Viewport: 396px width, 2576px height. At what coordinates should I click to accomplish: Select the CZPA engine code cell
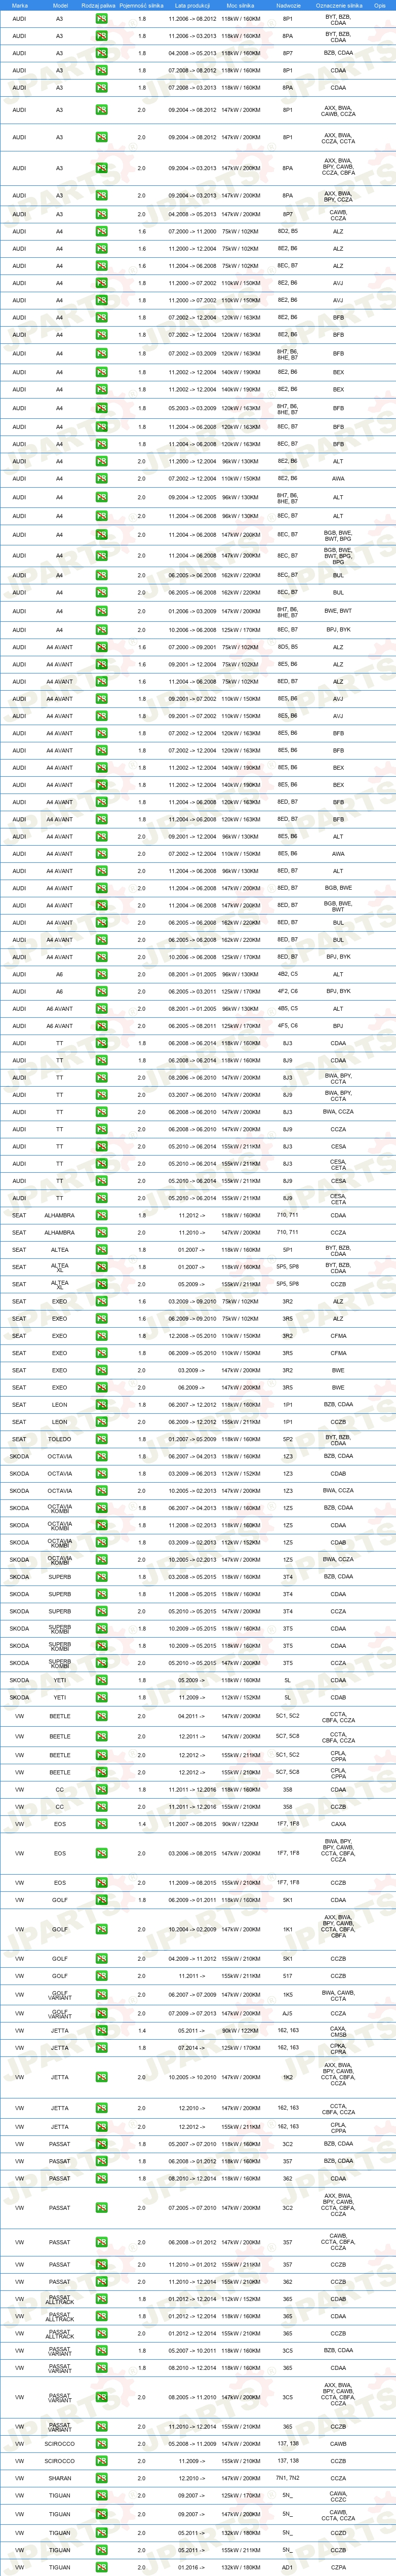pos(338,2567)
